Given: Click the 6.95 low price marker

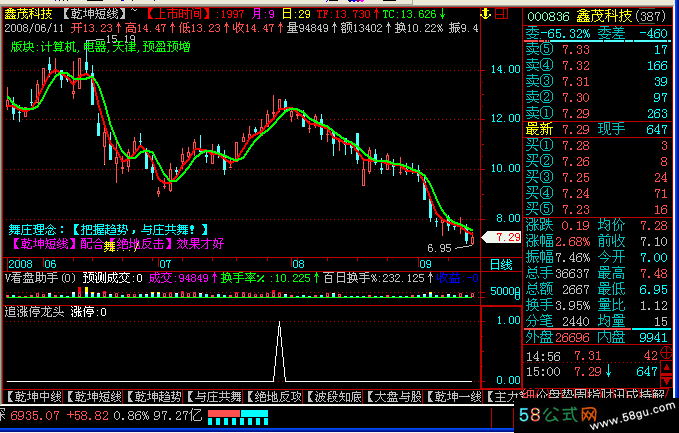Looking at the screenshot, I should [x=438, y=247].
